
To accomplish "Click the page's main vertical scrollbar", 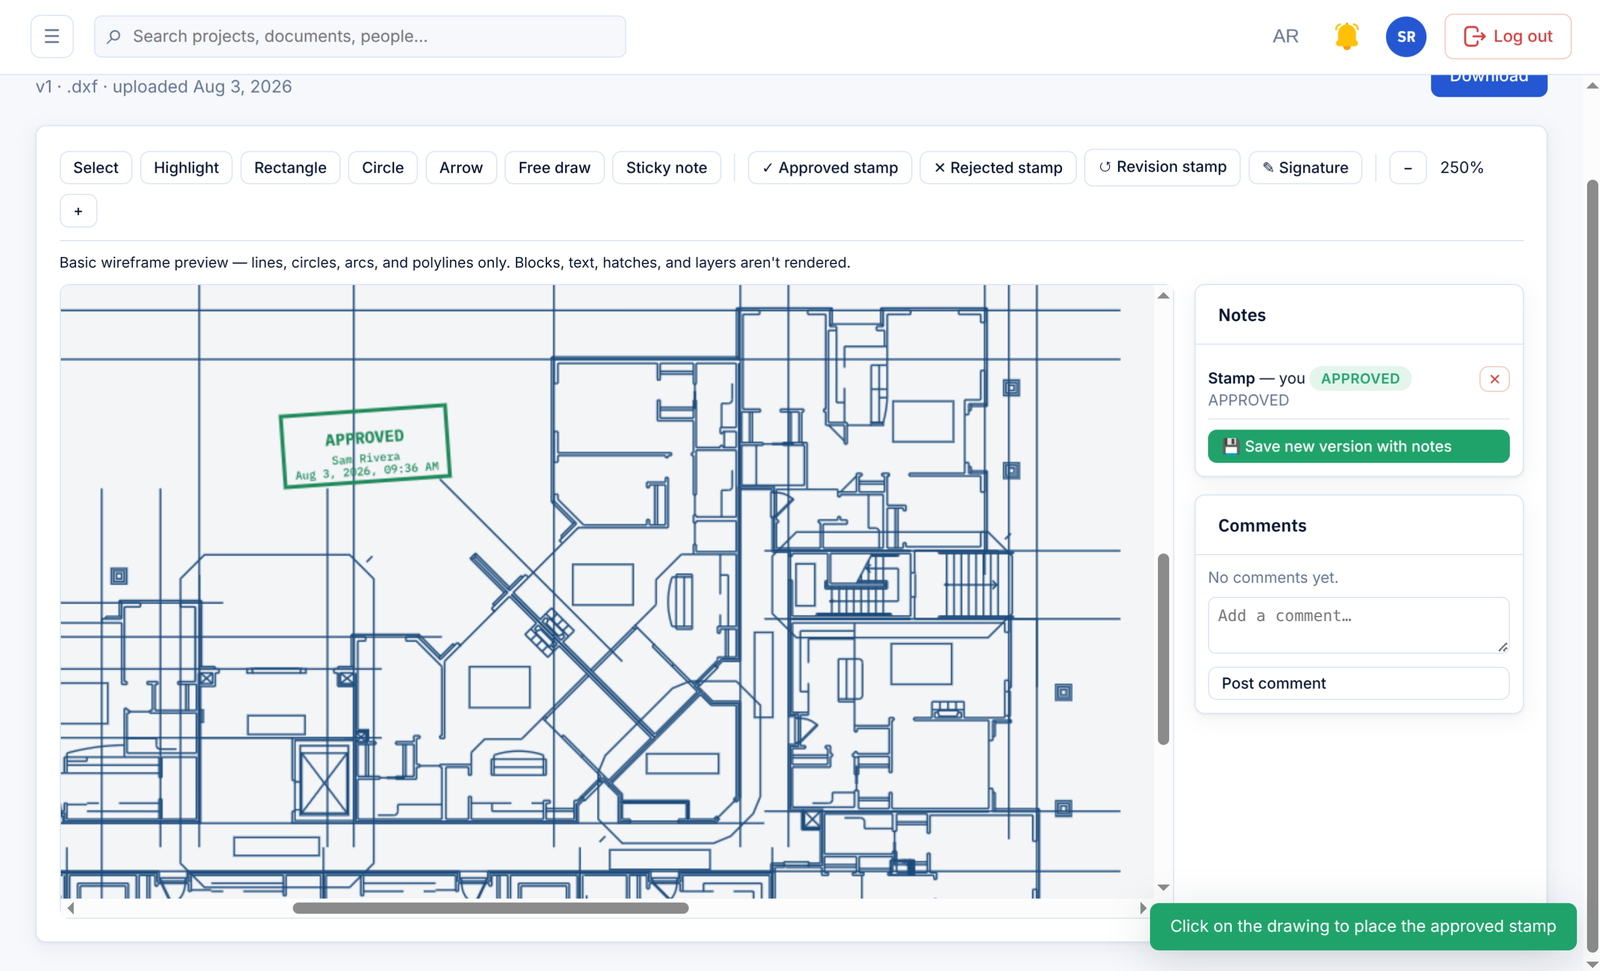I will pos(1592,565).
